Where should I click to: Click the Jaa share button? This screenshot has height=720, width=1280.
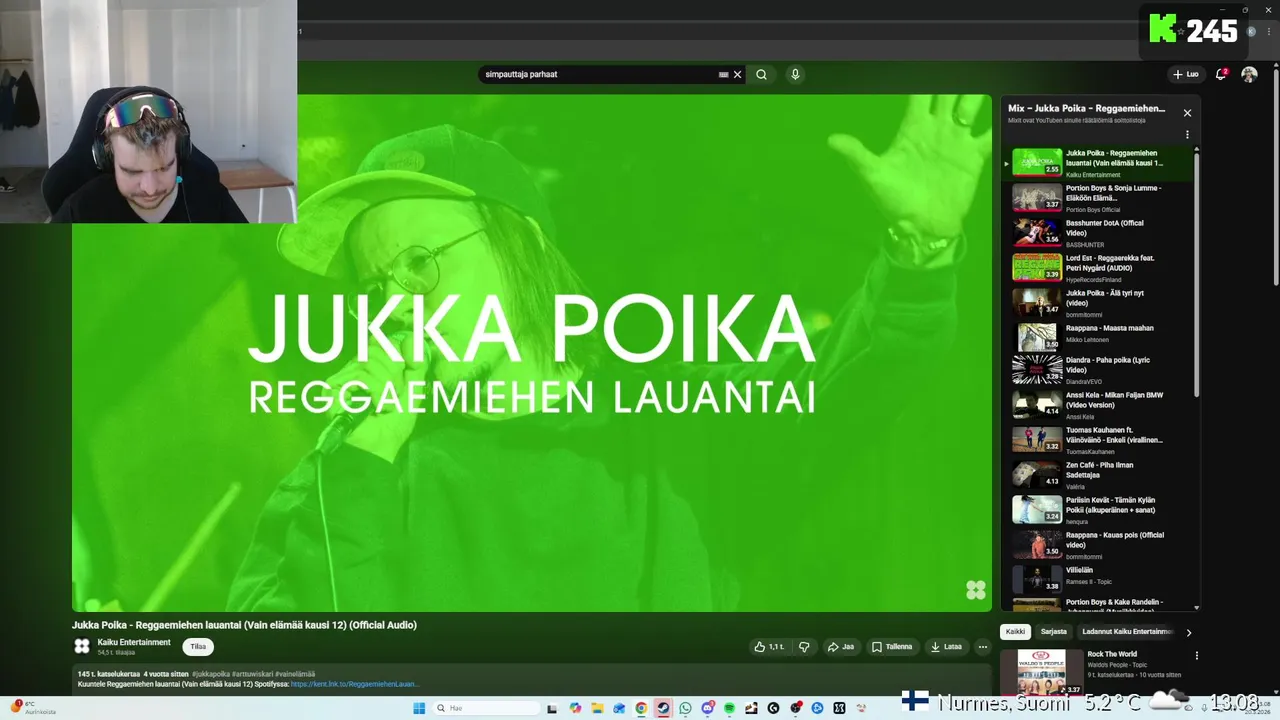[840, 647]
